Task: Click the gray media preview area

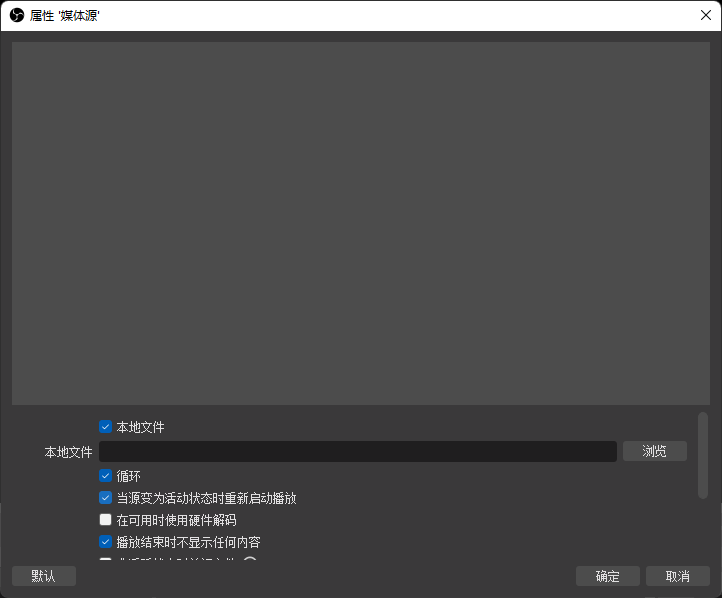Action: pyautogui.click(x=360, y=222)
